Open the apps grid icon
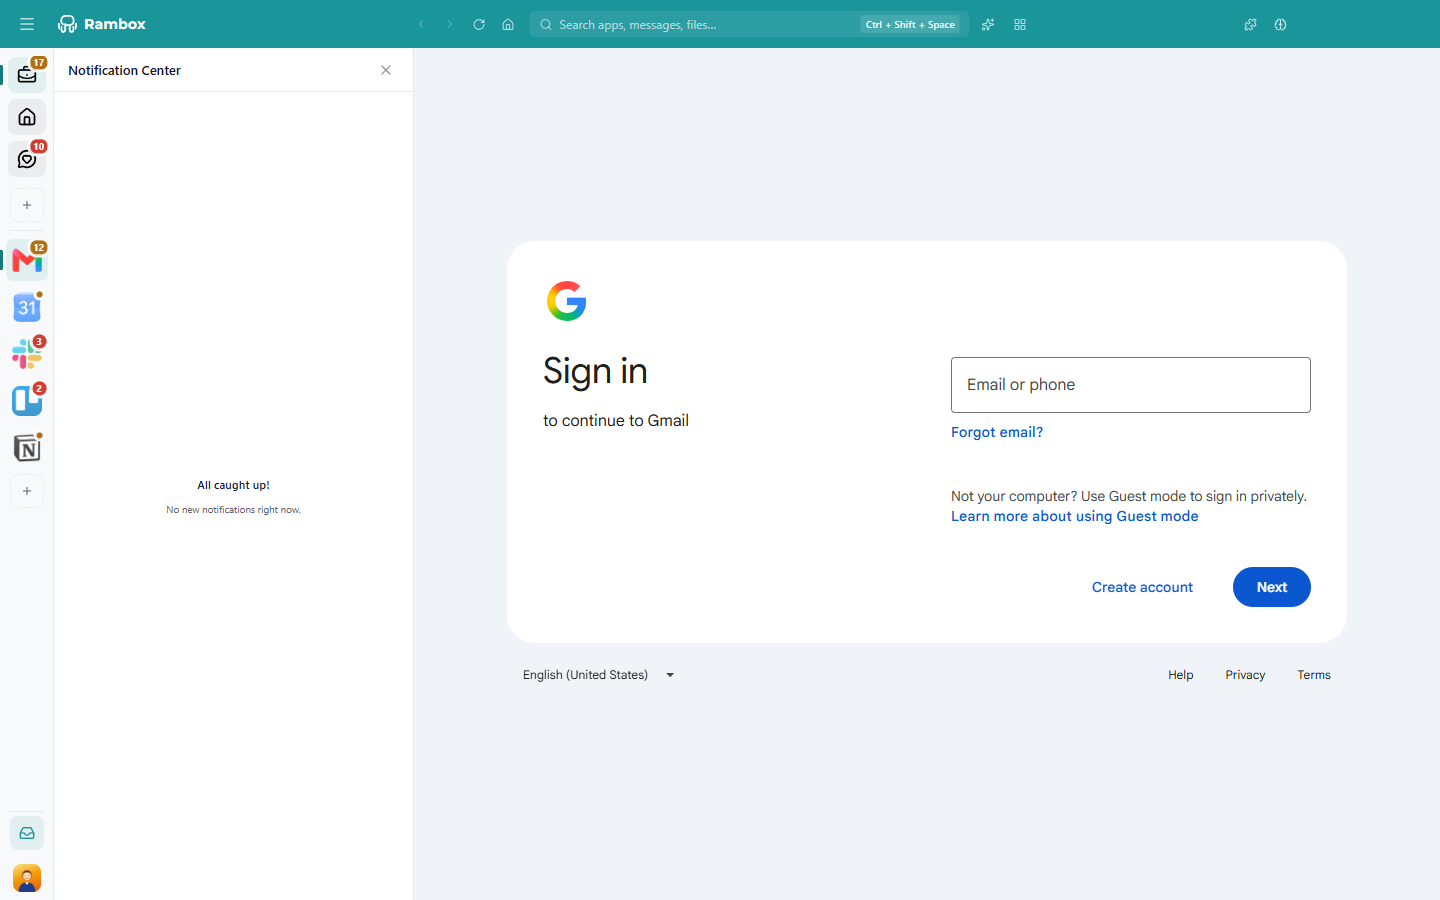Viewport: 1440px width, 900px height. pyautogui.click(x=1020, y=24)
